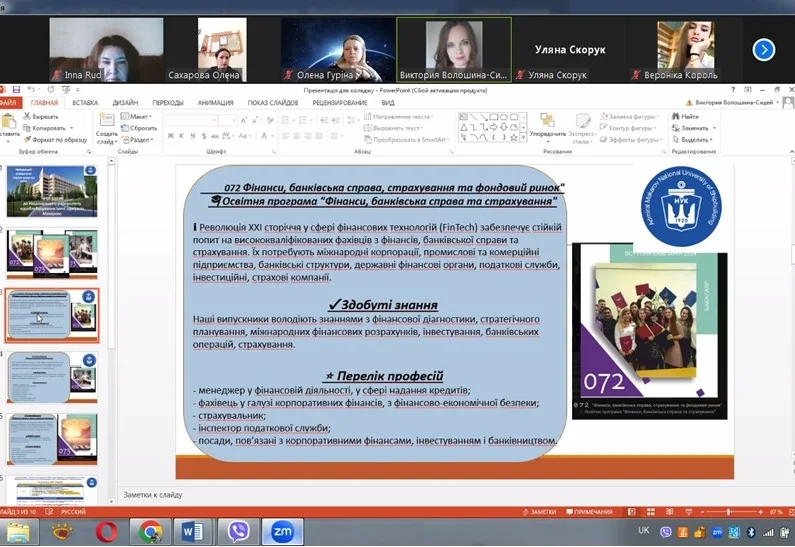The width and height of the screenshot is (795, 547).
Task: Open Google Chrome from the taskbar
Action: point(151,531)
